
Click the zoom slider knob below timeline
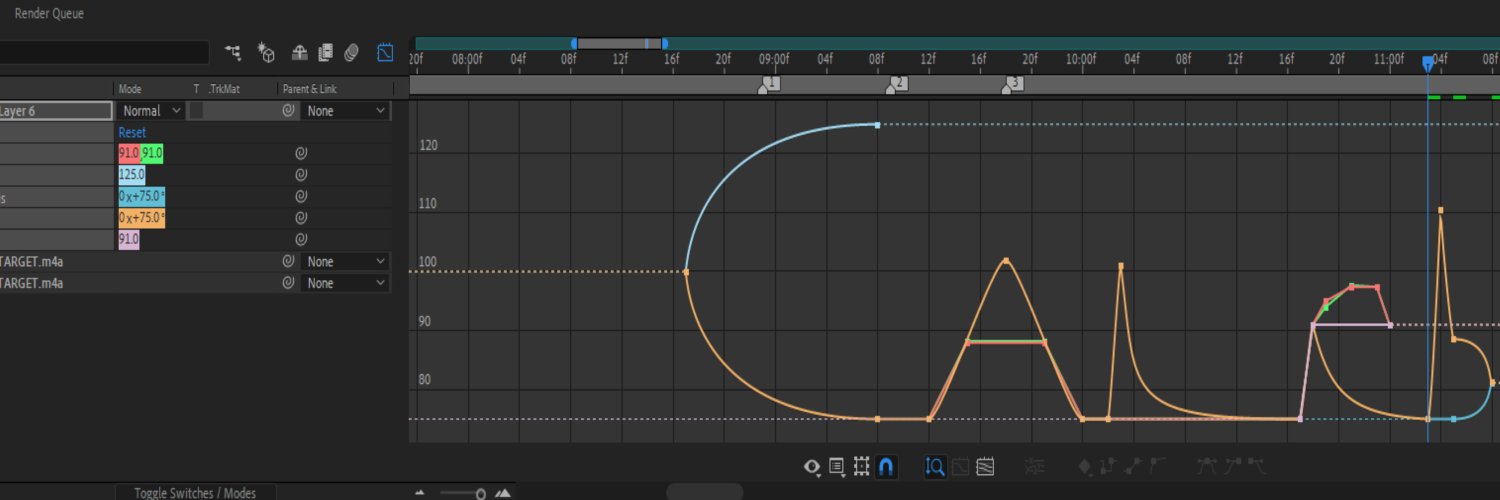click(x=481, y=493)
